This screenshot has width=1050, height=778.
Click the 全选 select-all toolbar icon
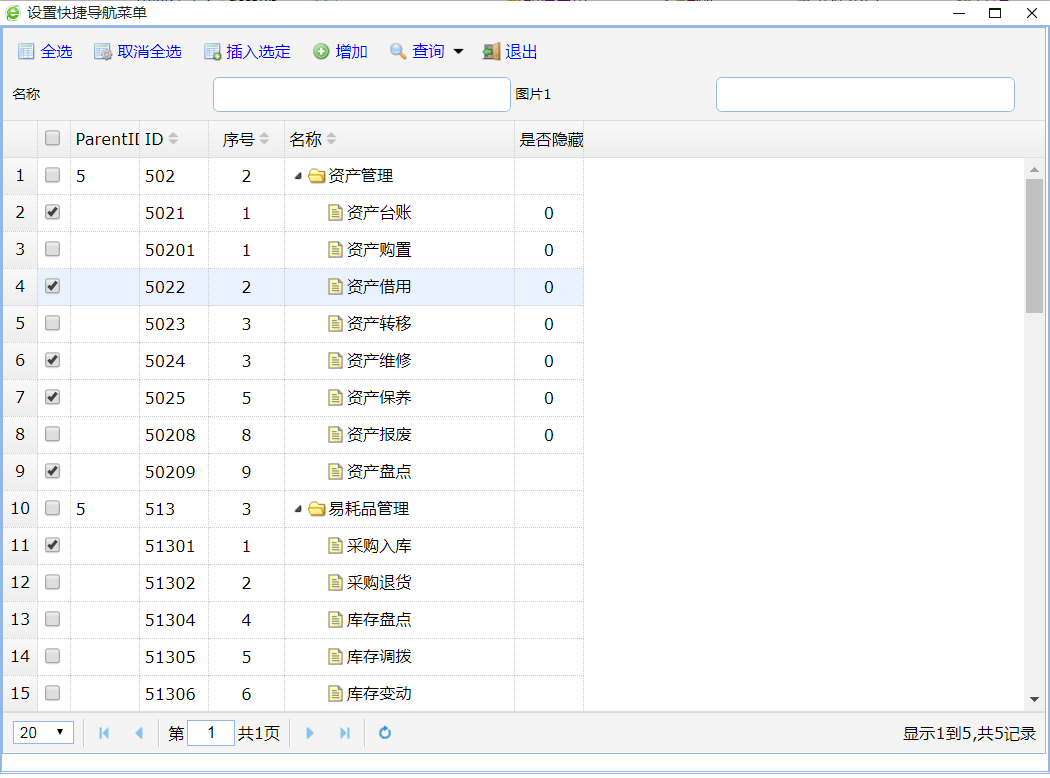pyautogui.click(x=26, y=52)
